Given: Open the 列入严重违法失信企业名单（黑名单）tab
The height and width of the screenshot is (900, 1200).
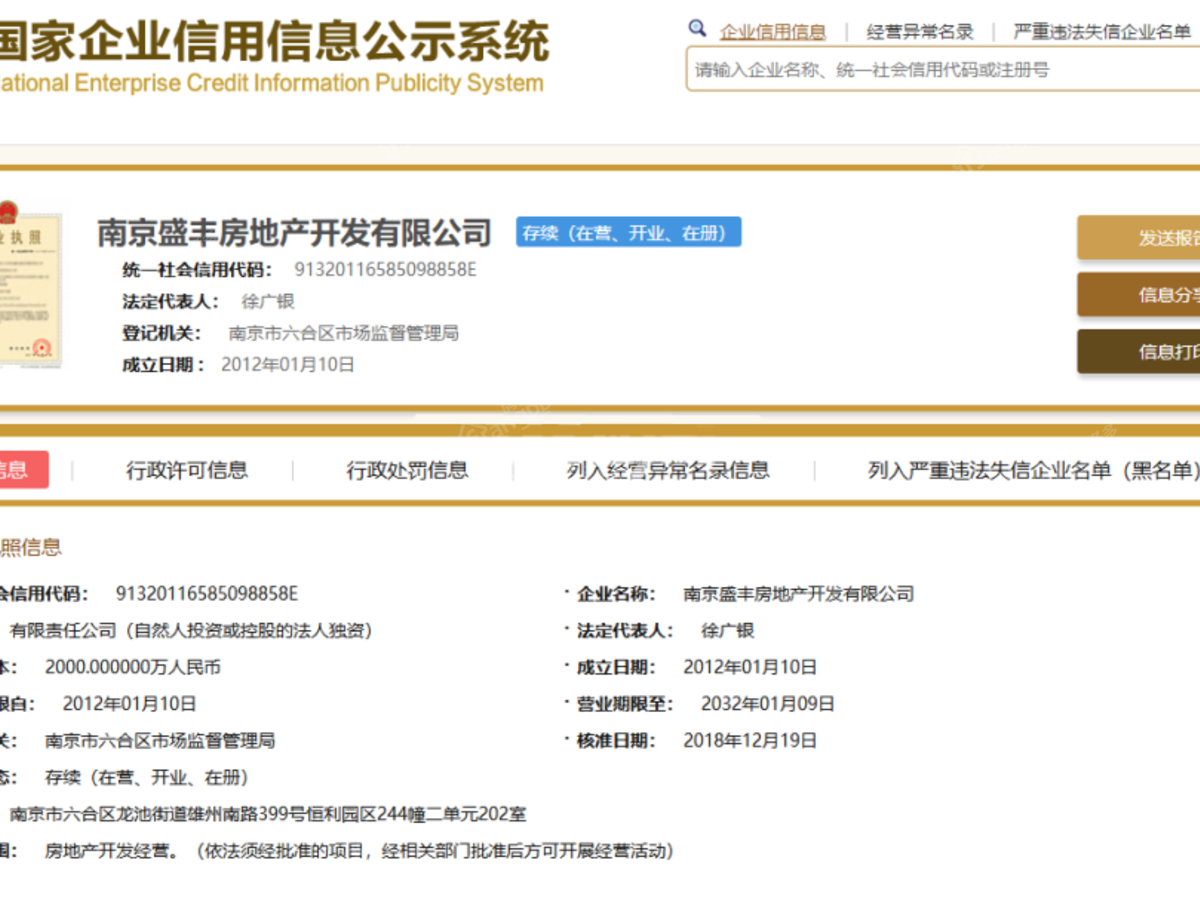Looking at the screenshot, I should pyautogui.click(x=1033, y=470).
